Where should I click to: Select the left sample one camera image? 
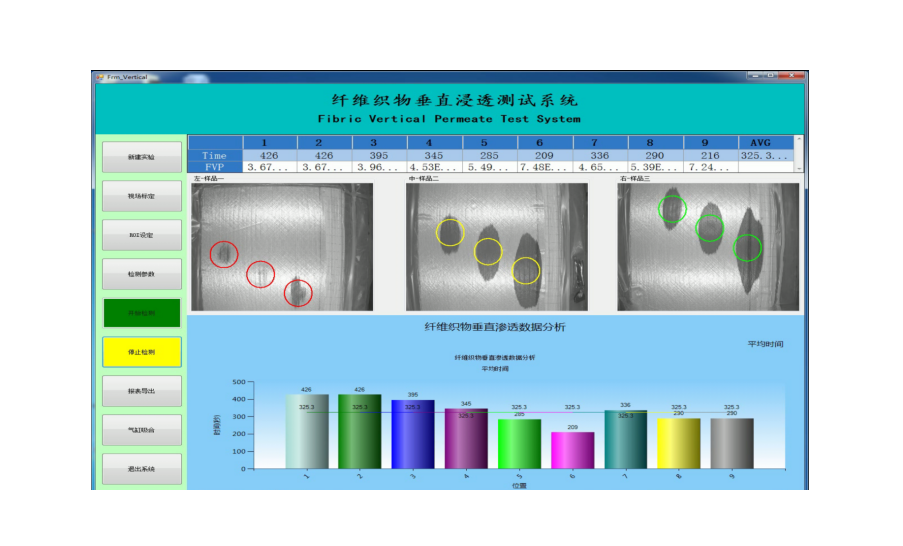pos(282,247)
